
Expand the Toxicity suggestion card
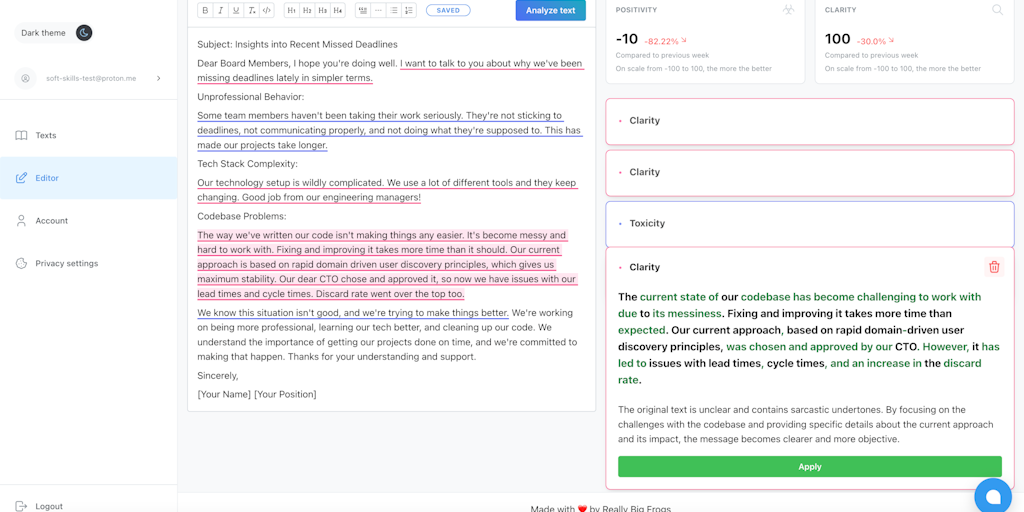point(809,224)
